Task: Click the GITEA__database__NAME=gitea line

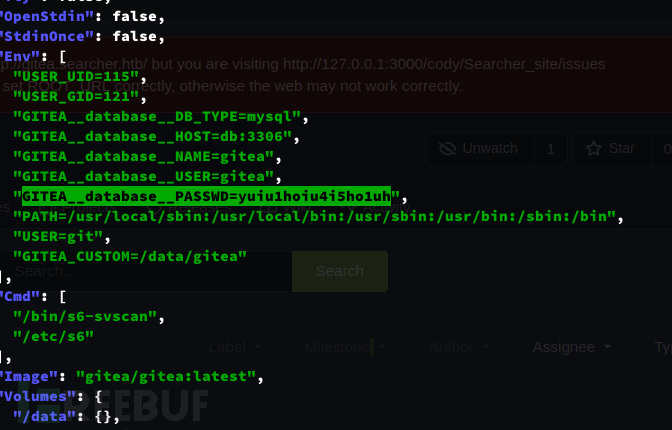Action: pos(143,156)
